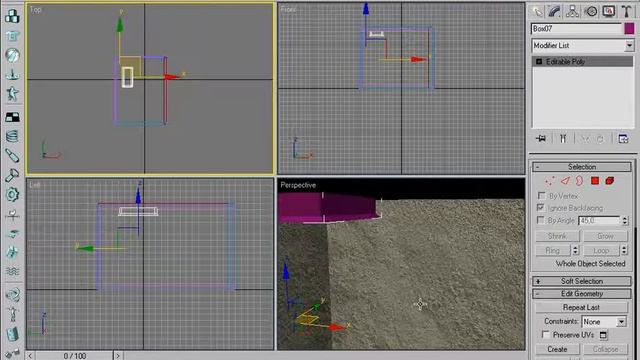Create a reactor Wind helper (weathervane icon)

(x=12, y=214)
